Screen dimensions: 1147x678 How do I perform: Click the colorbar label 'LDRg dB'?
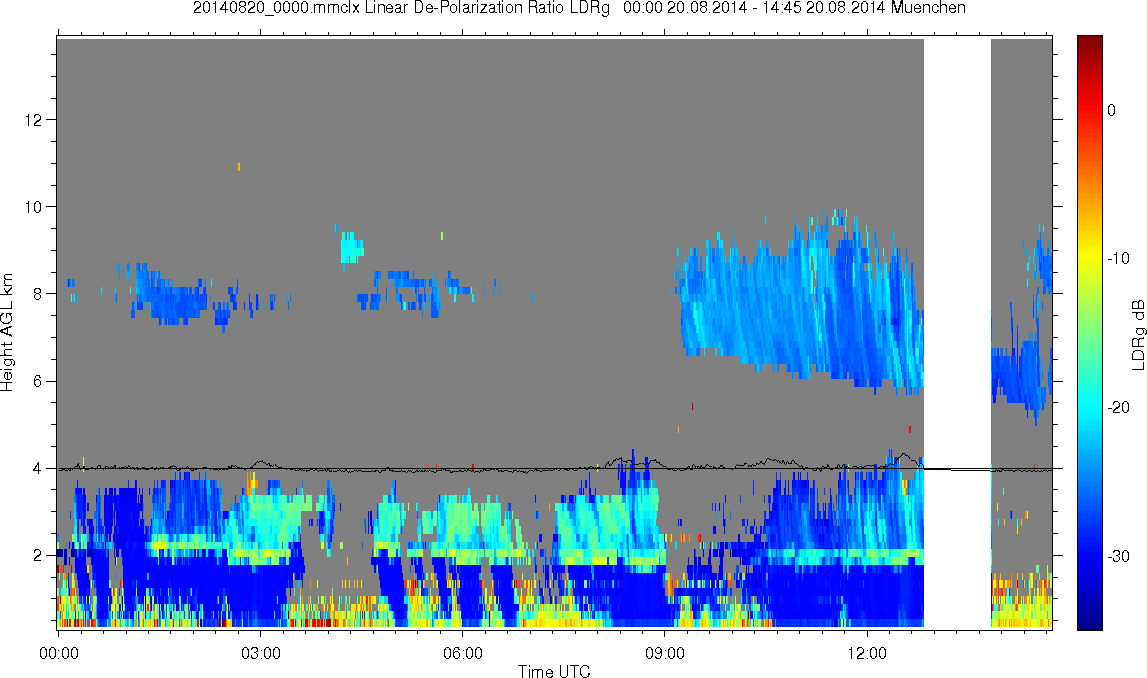coord(1138,334)
